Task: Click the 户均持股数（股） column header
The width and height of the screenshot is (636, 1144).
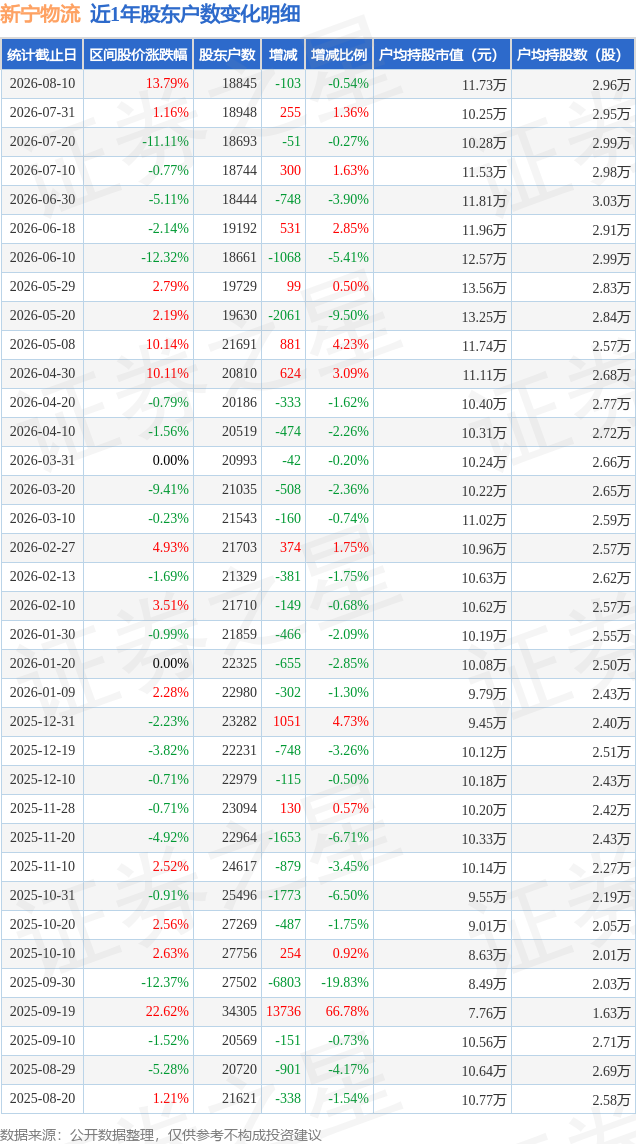Action: (x=573, y=55)
